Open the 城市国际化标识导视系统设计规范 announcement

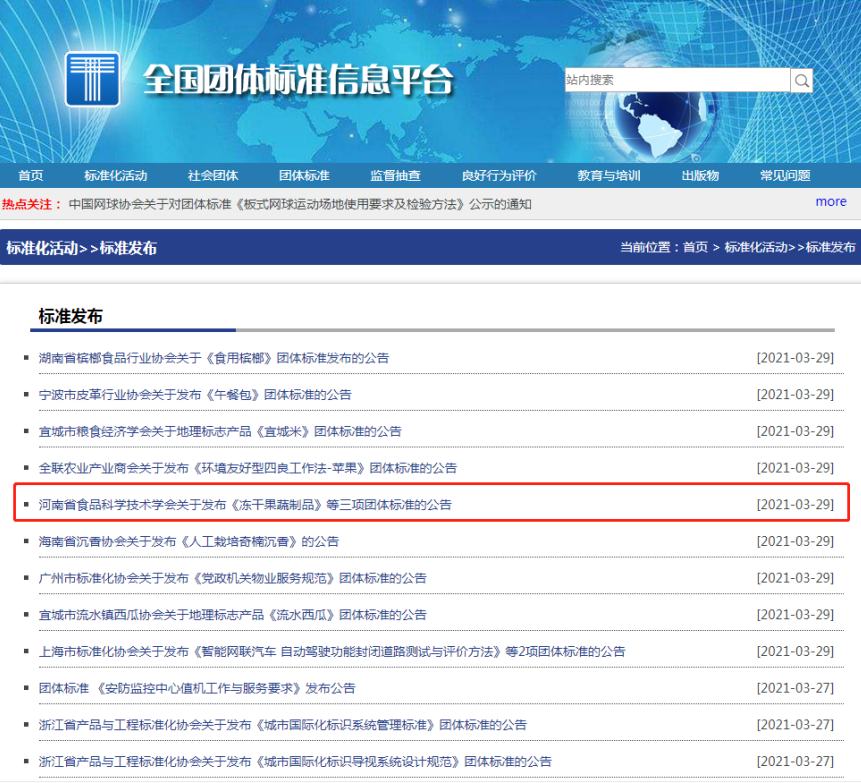click(295, 762)
